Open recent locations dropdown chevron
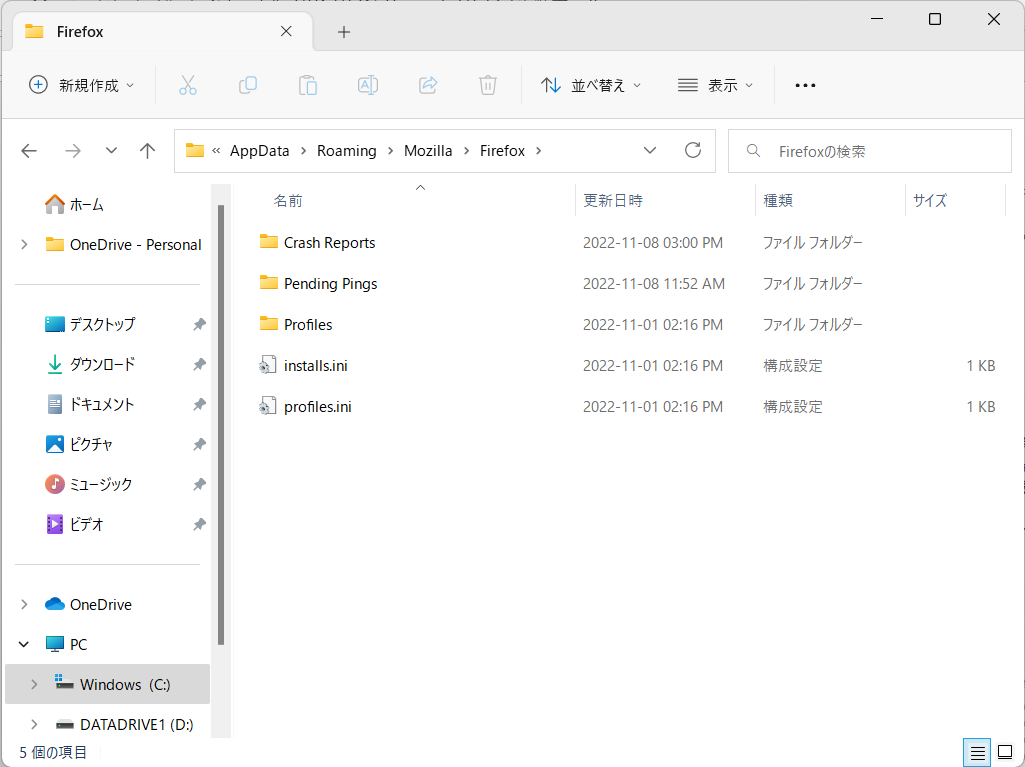The width and height of the screenshot is (1025, 767). click(x=111, y=151)
